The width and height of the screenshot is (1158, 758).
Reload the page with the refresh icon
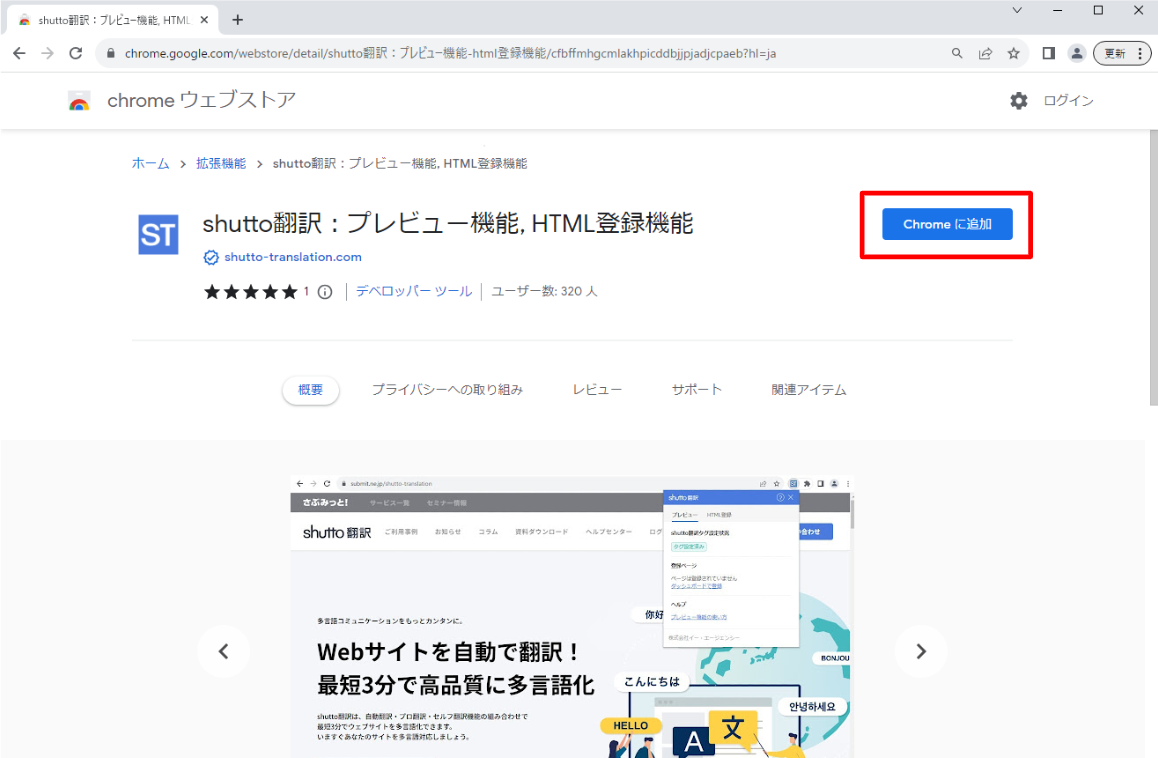(x=75, y=53)
